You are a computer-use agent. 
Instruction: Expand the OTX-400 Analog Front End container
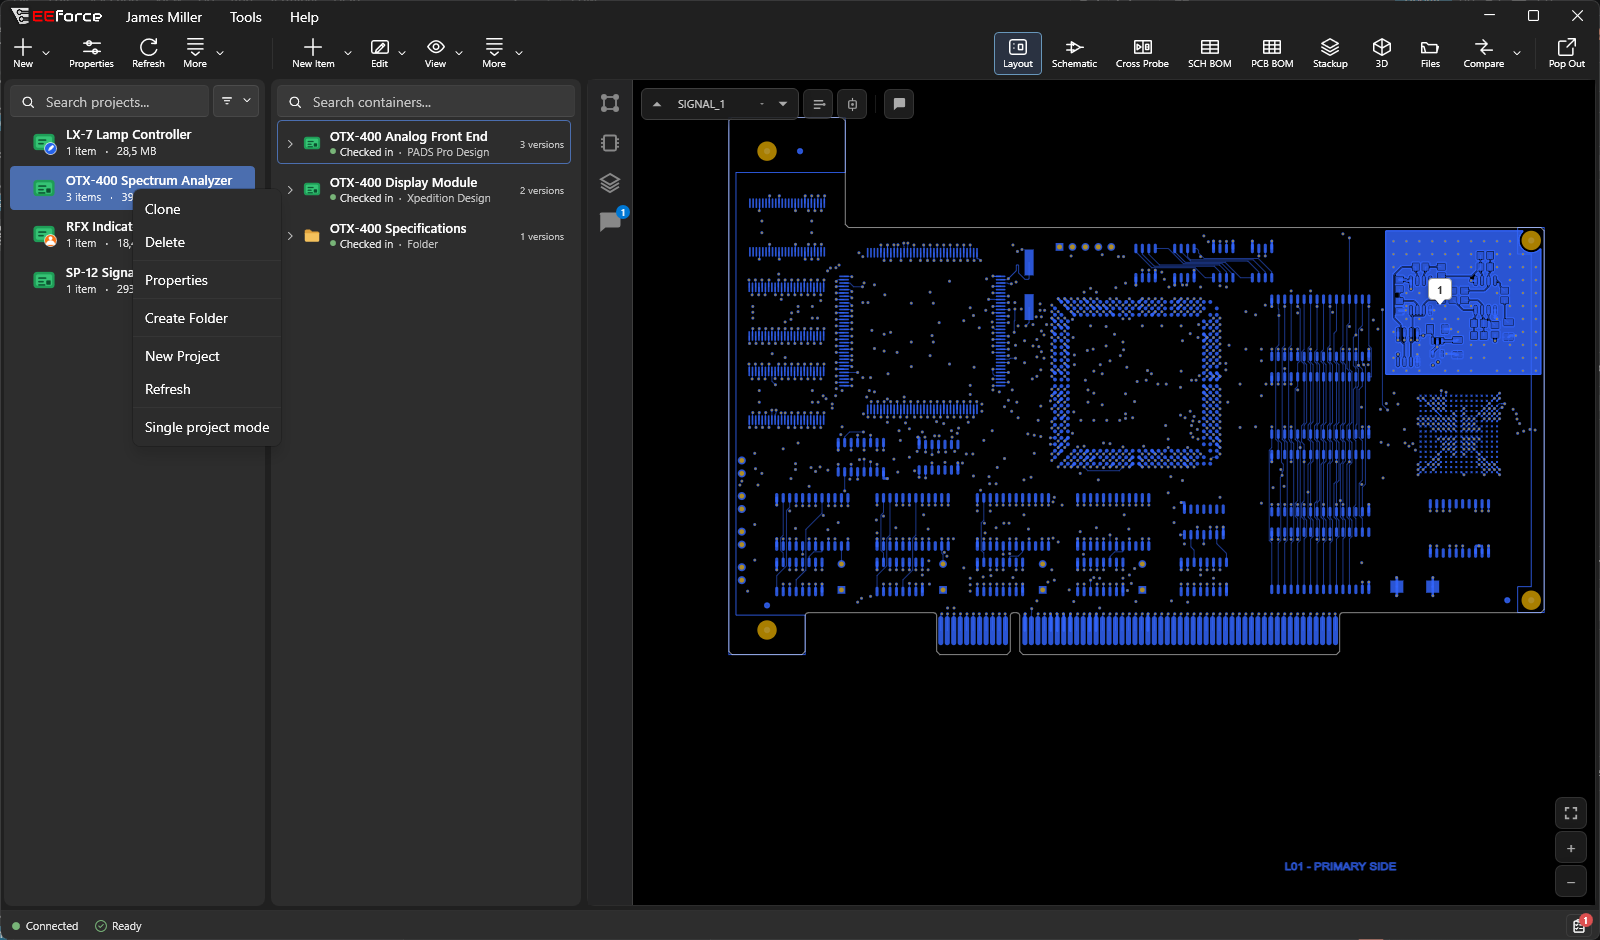(x=290, y=144)
